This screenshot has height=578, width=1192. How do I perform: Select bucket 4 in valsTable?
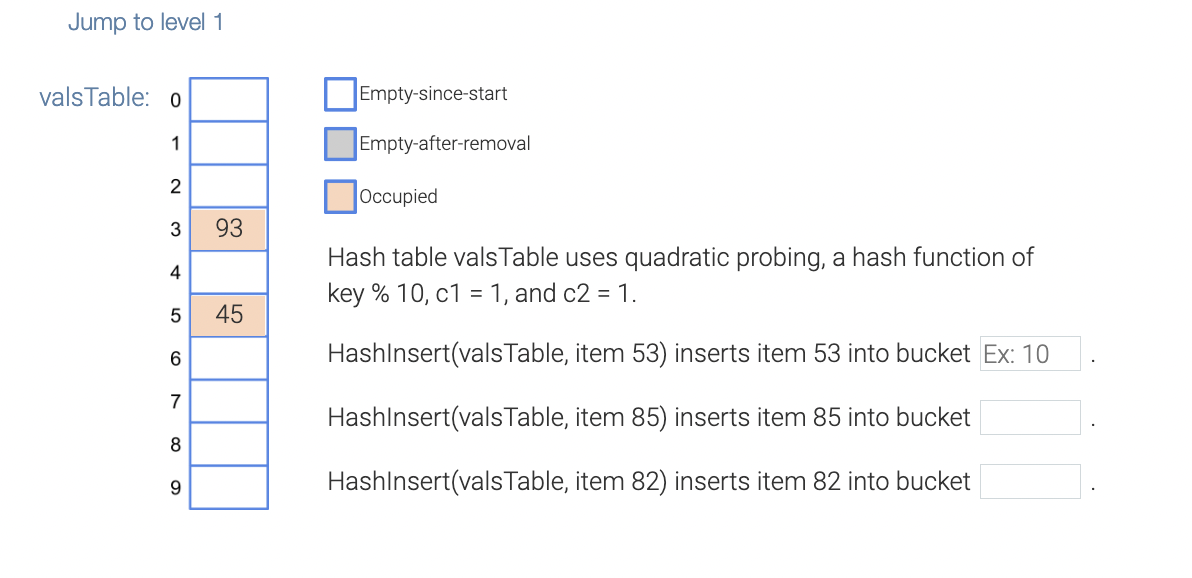pyautogui.click(x=228, y=271)
